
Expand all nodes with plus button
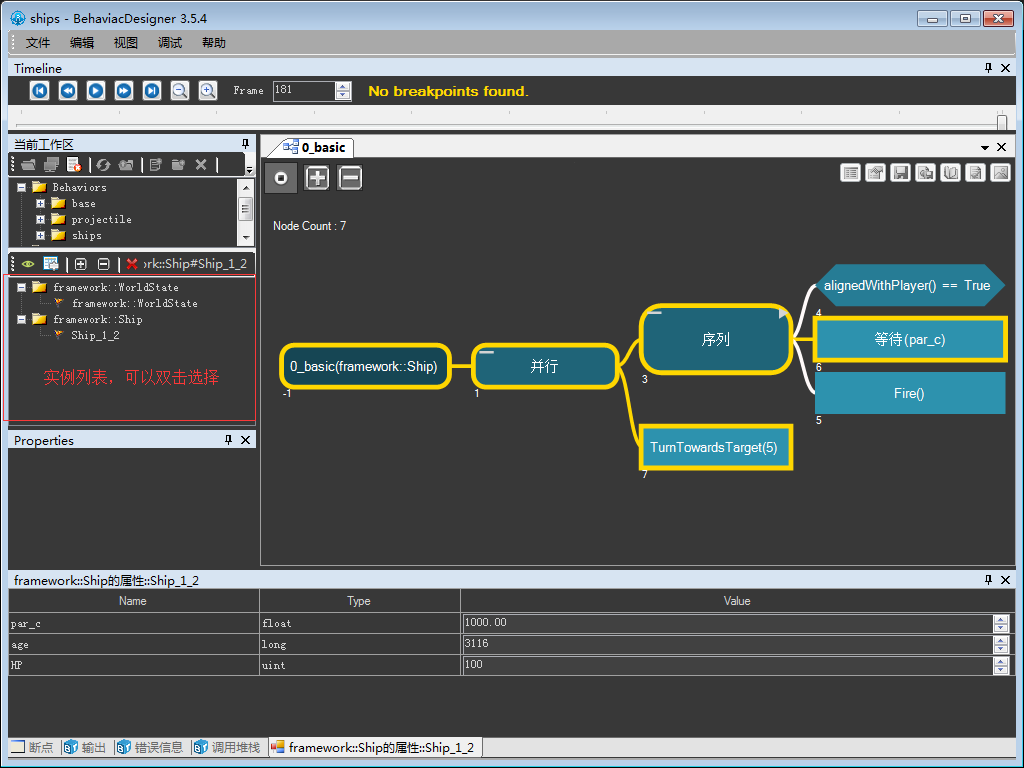pyautogui.click(x=317, y=178)
